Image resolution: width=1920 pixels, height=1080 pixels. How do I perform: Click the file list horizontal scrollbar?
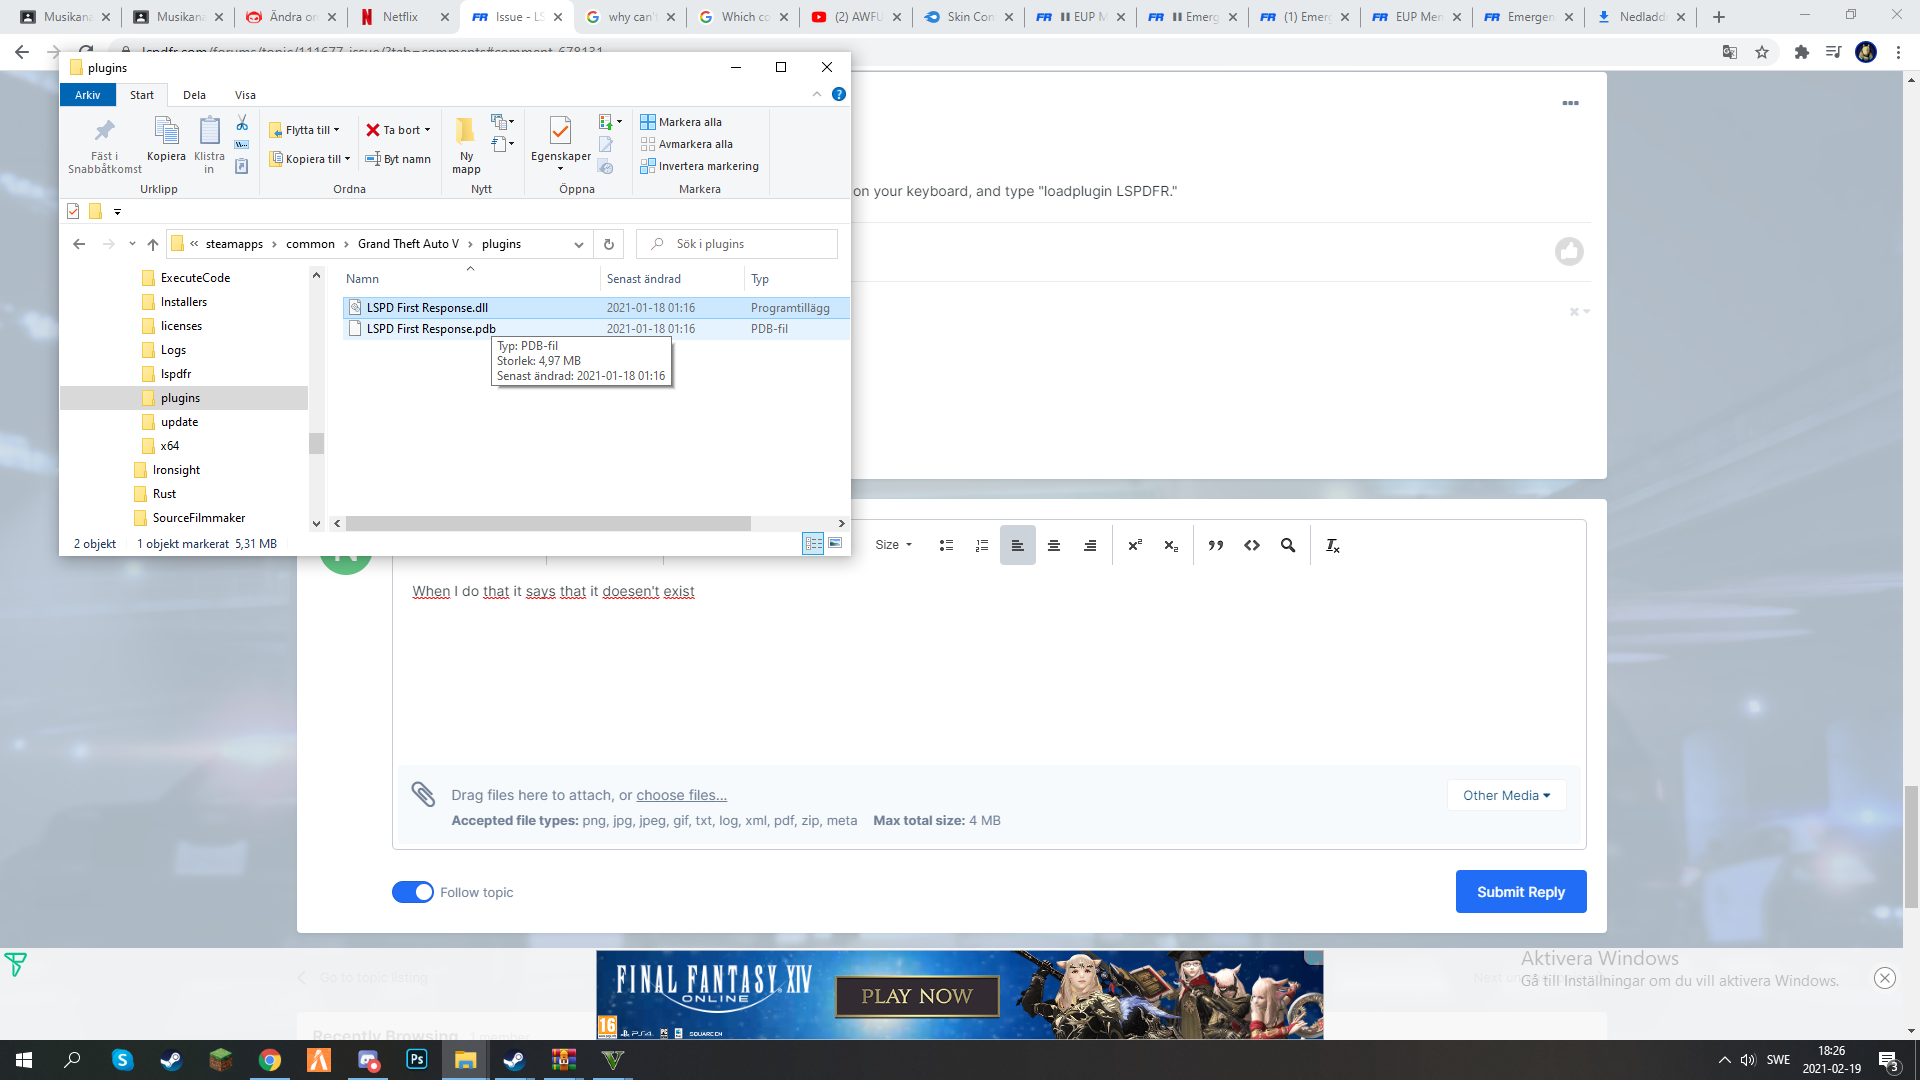pos(548,523)
